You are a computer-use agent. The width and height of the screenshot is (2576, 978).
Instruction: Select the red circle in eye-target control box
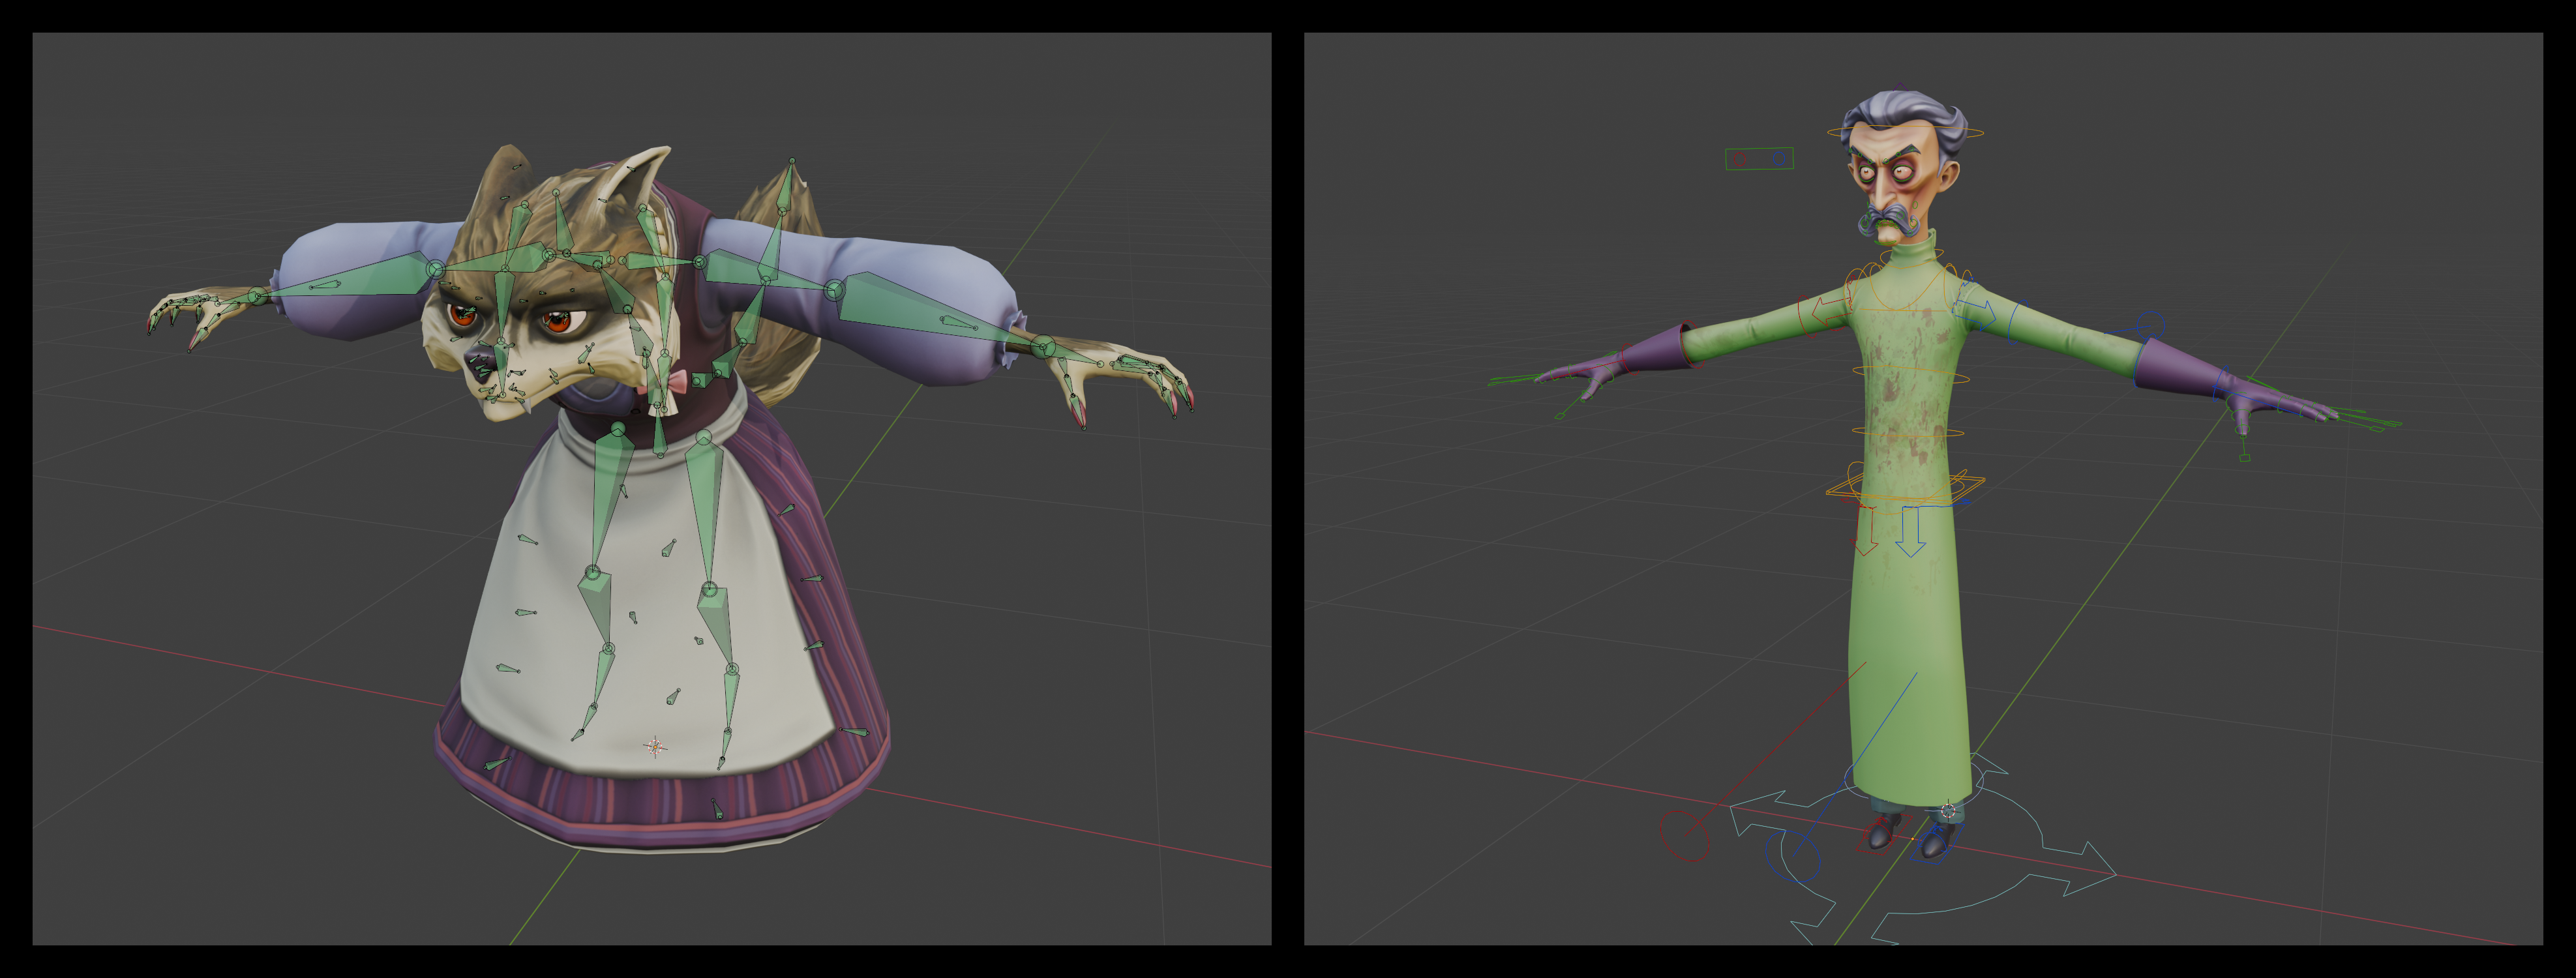(x=1740, y=159)
